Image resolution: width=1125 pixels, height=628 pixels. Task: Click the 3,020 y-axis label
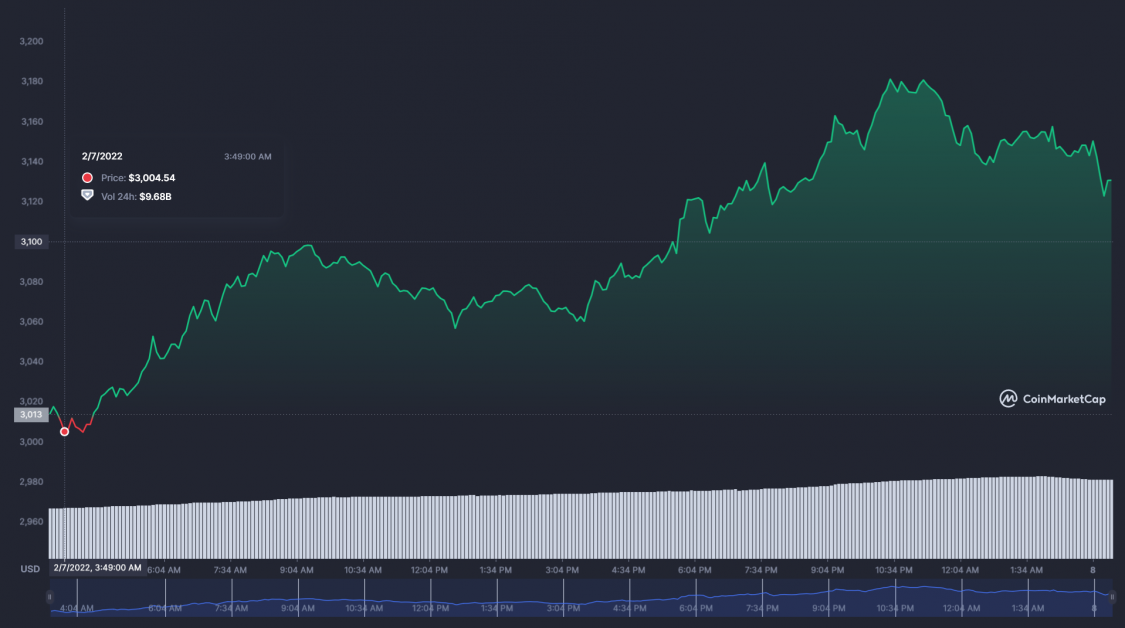(x=32, y=401)
